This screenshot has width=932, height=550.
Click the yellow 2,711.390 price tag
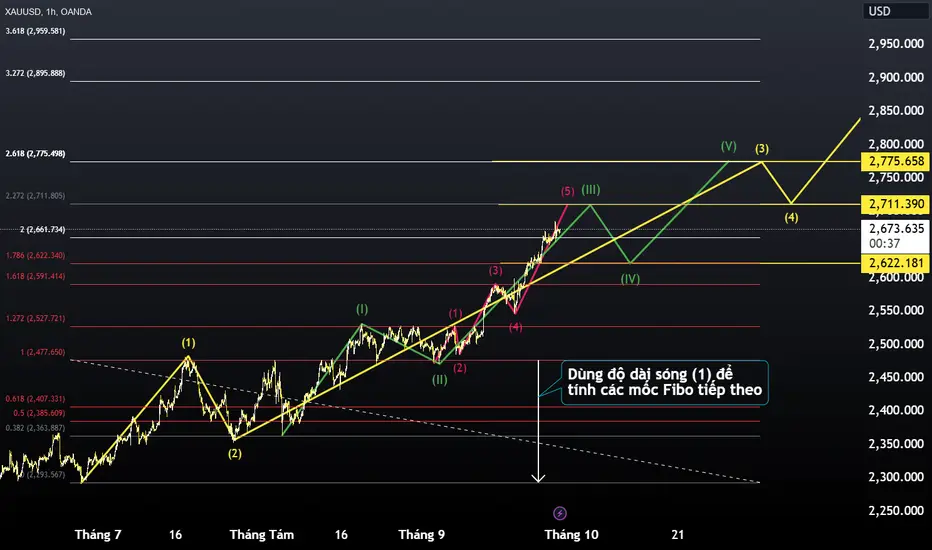click(x=895, y=204)
